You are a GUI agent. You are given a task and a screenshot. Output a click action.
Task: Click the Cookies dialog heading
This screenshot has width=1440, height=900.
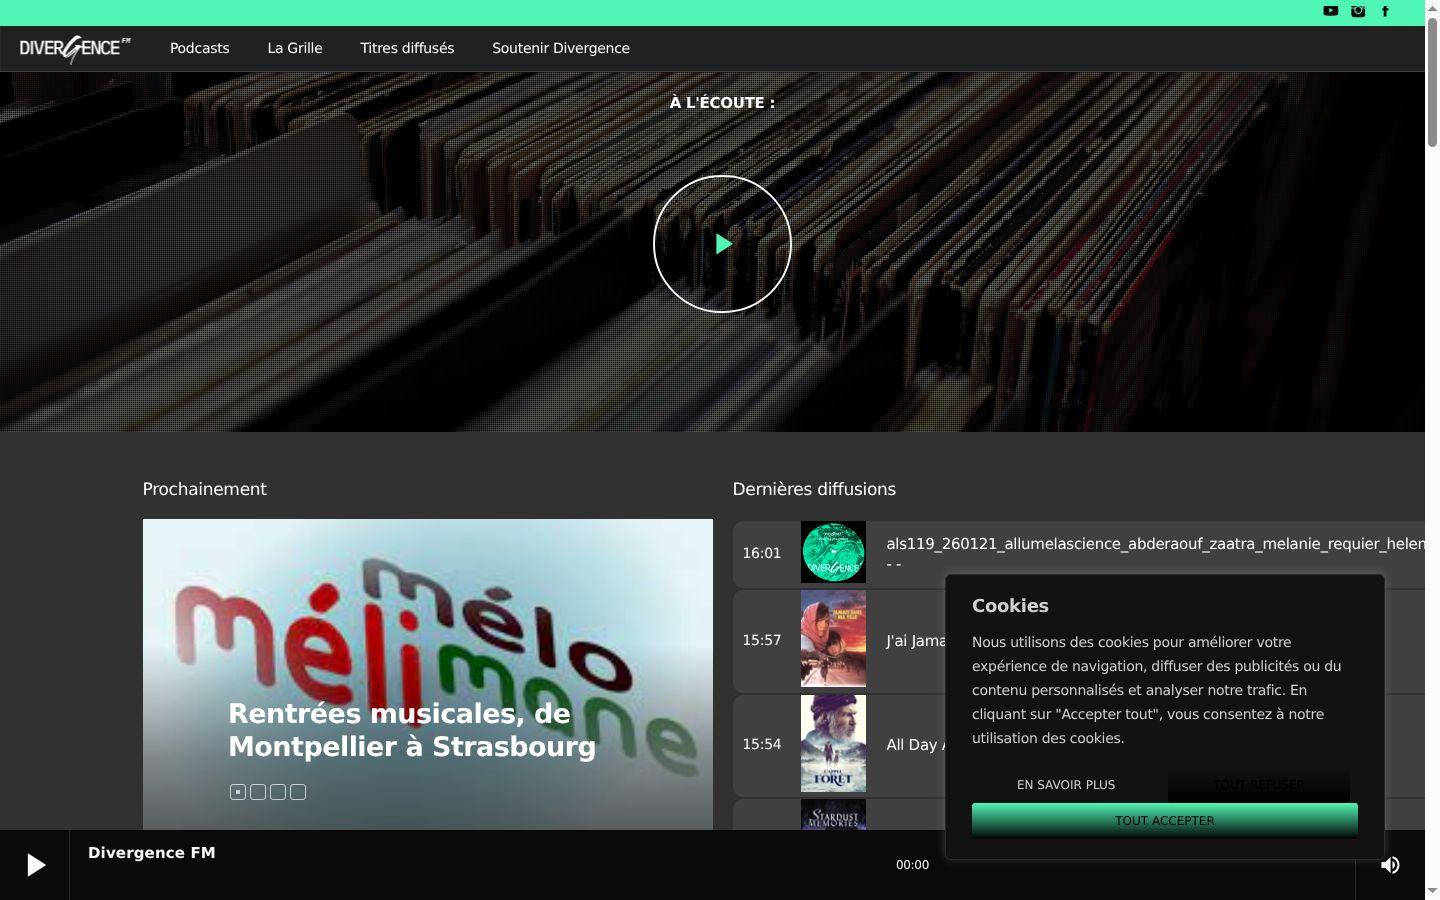click(x=1010, y=606)
